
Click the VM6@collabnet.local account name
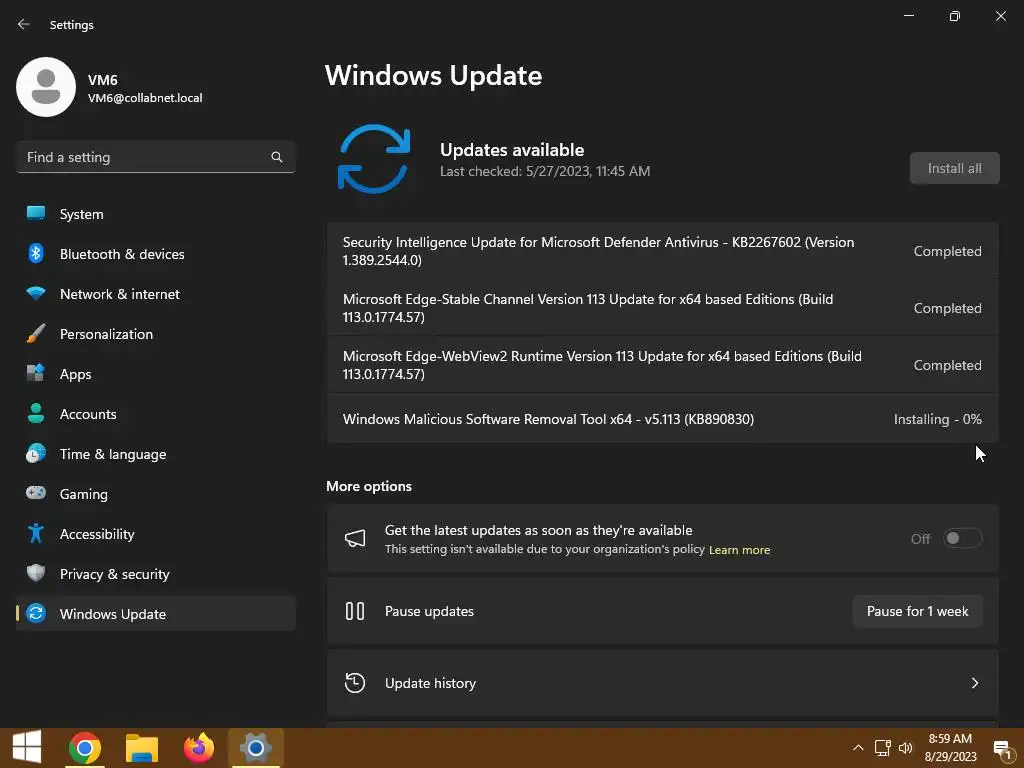click(x=145, y=98)
